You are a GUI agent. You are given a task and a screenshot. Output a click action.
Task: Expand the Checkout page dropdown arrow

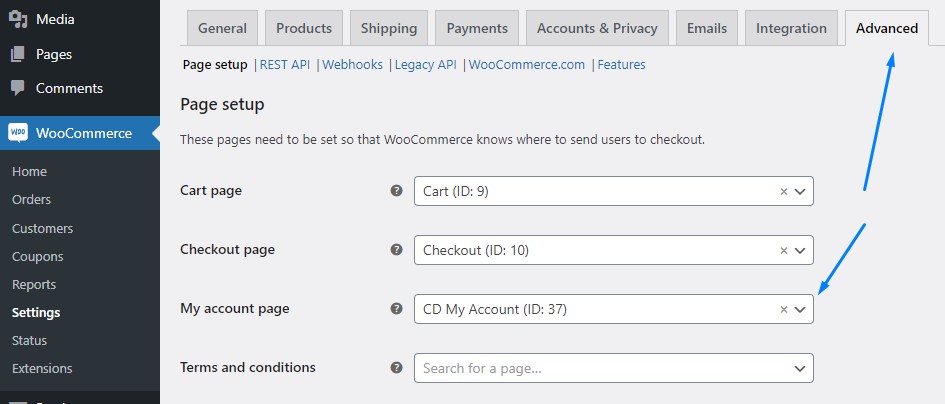click(x=800, y=250)
